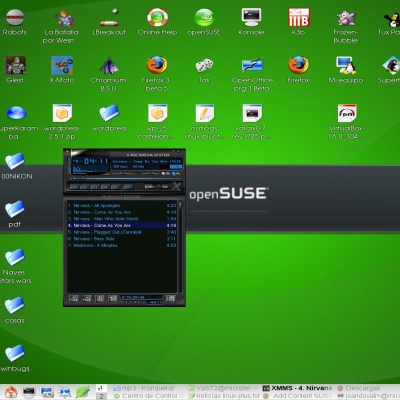Viewport: 400px width, 400px height.
Task: Click the XMMS volume slider
Action: (x=126, y=173)
